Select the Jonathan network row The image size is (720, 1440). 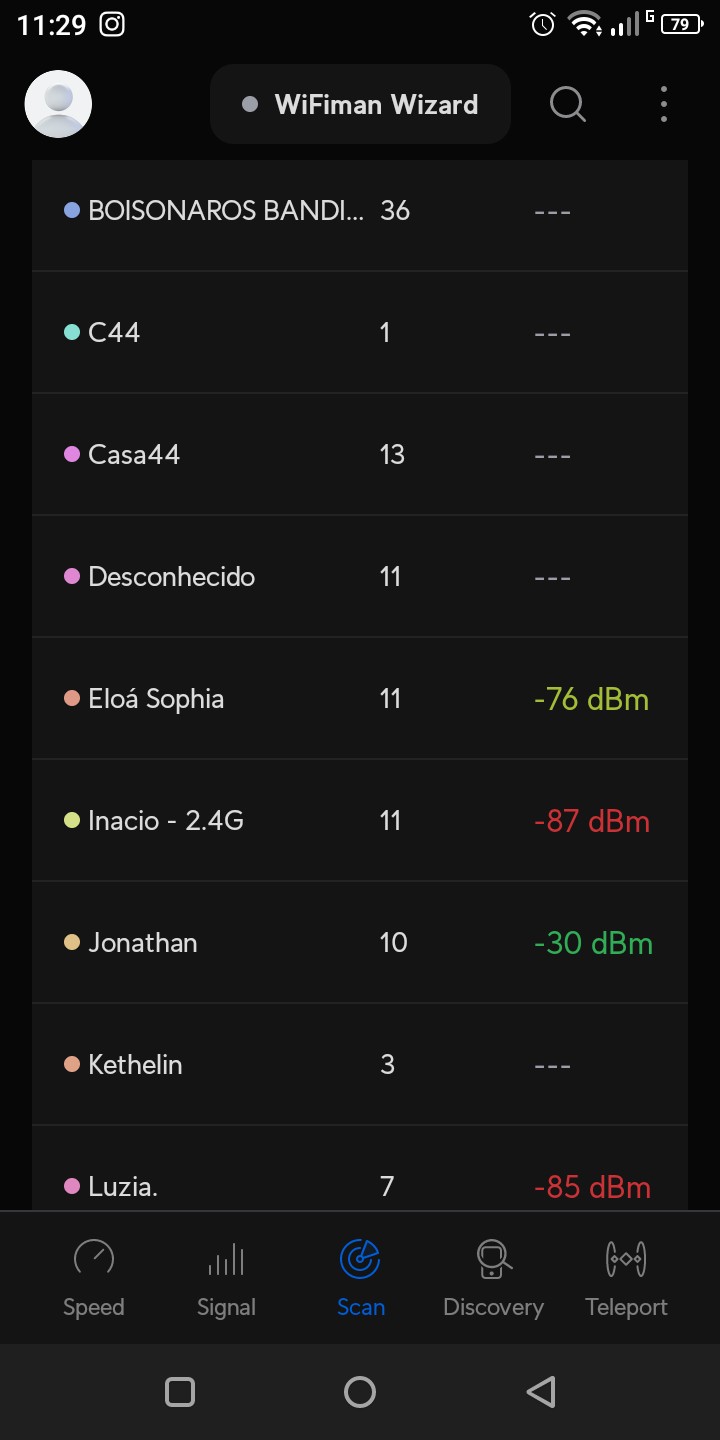(x=360, y=942)
